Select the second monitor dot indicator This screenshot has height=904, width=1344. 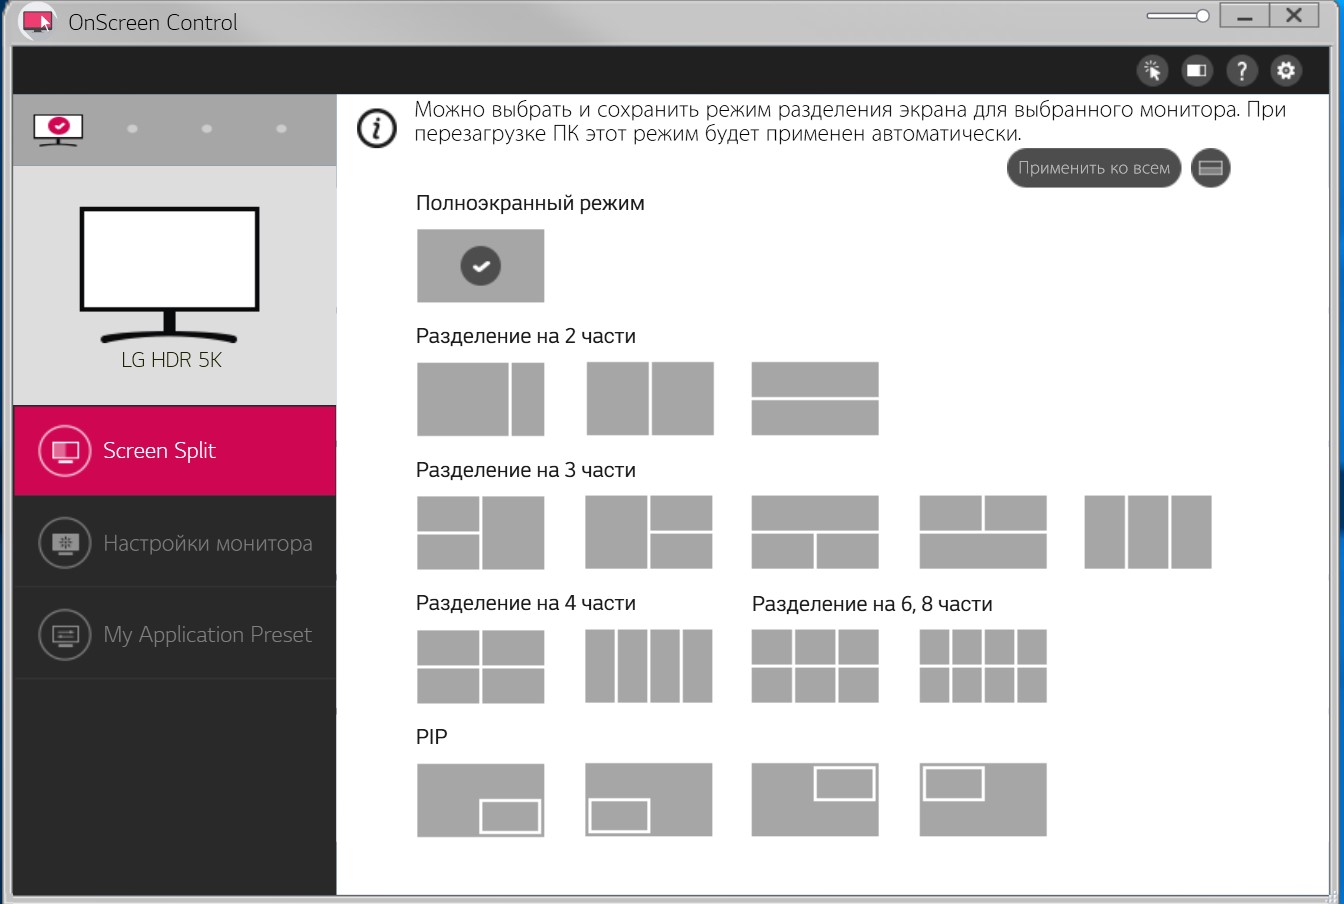point(132,129)
